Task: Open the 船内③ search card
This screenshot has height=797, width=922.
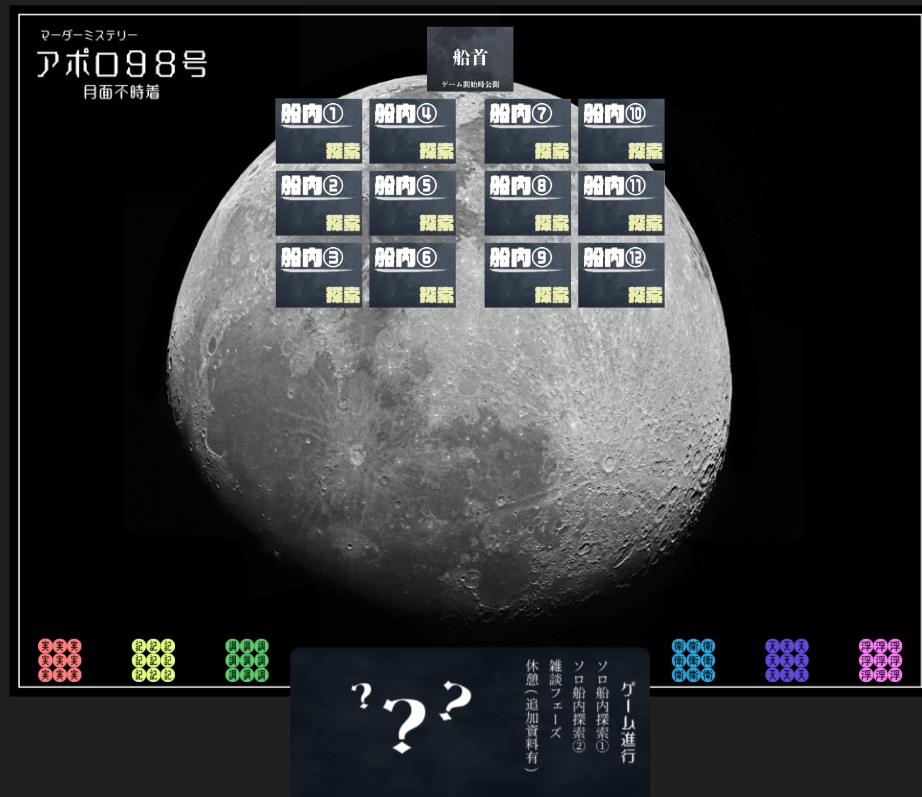Action: click(319, 275)
